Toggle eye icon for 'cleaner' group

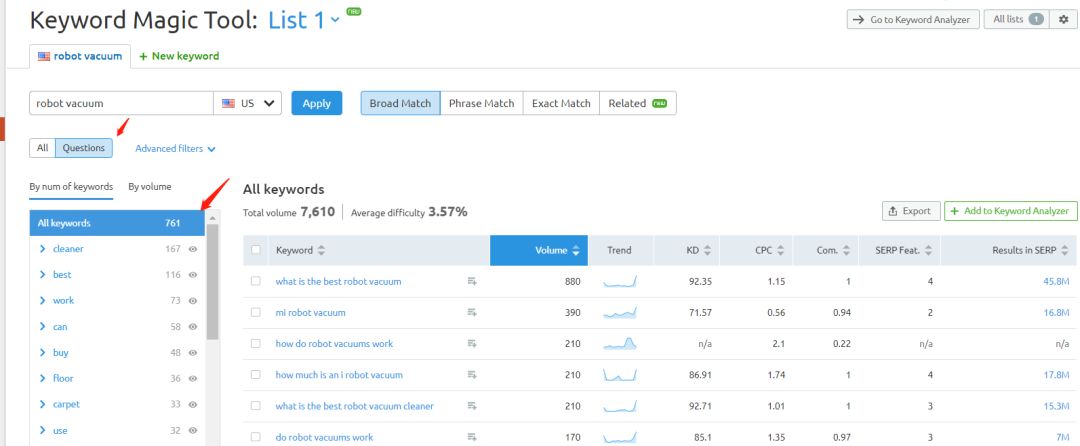click(x=192, y=248)
